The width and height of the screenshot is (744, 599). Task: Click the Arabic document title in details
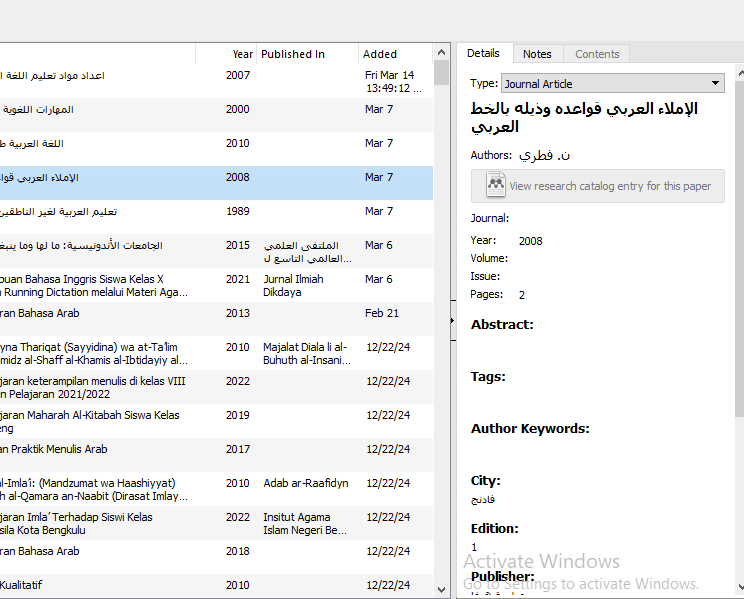point(584,117)
